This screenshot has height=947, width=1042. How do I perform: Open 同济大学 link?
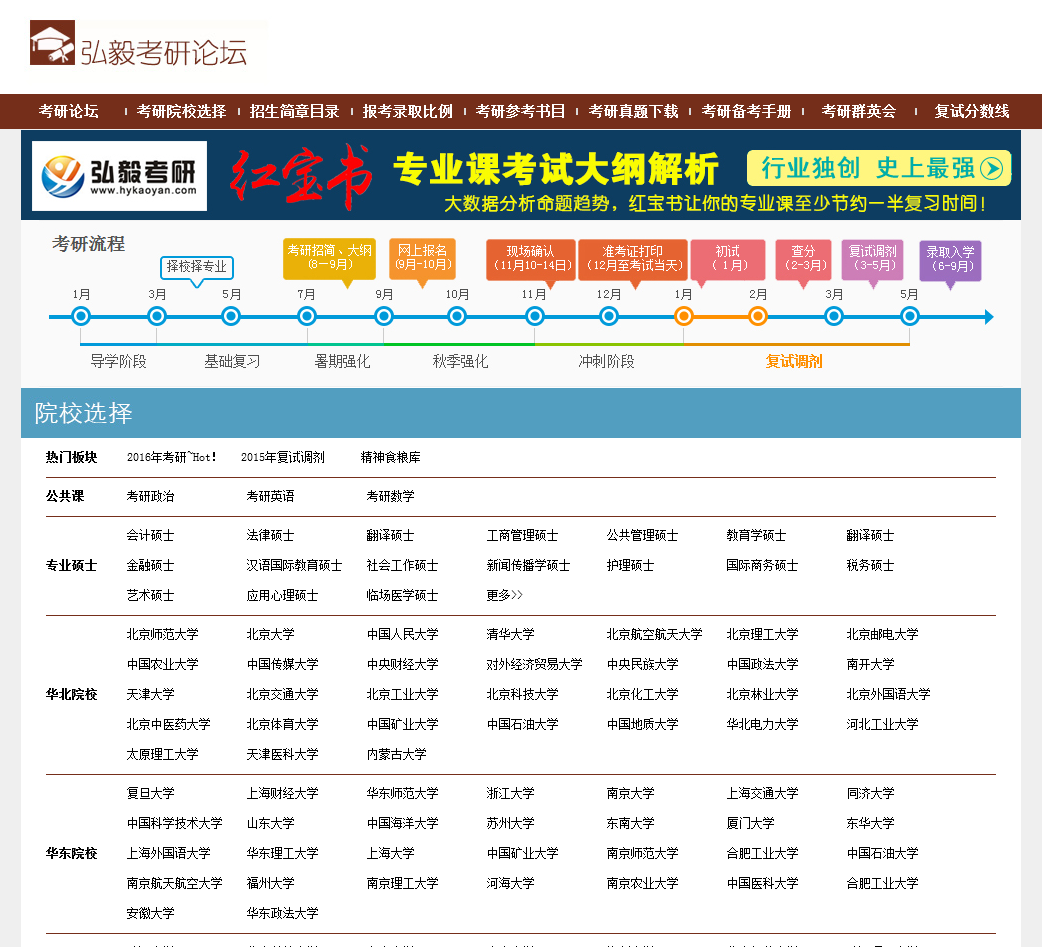click(870, 793)
